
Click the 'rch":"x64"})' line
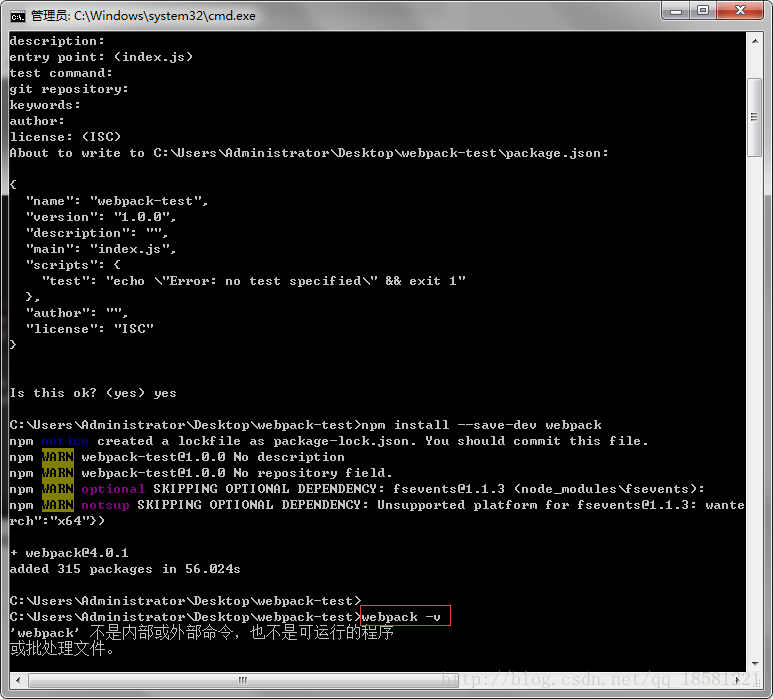[57, 521]
